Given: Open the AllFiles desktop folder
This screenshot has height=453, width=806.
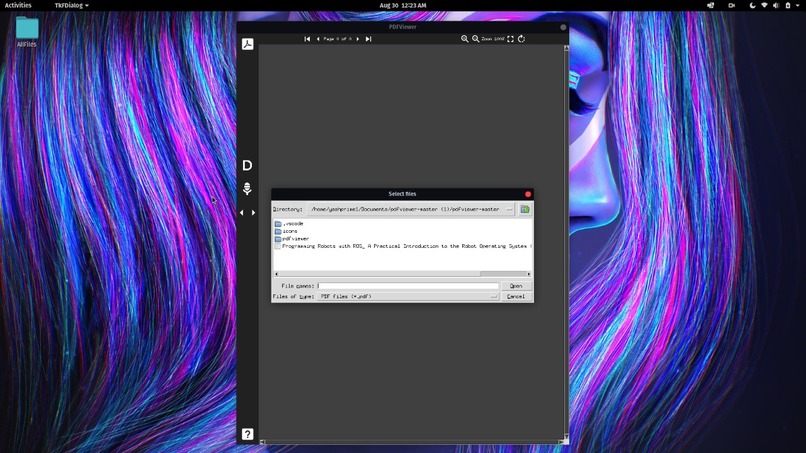Looking at the screenshot, I should [x=27, y=32].
